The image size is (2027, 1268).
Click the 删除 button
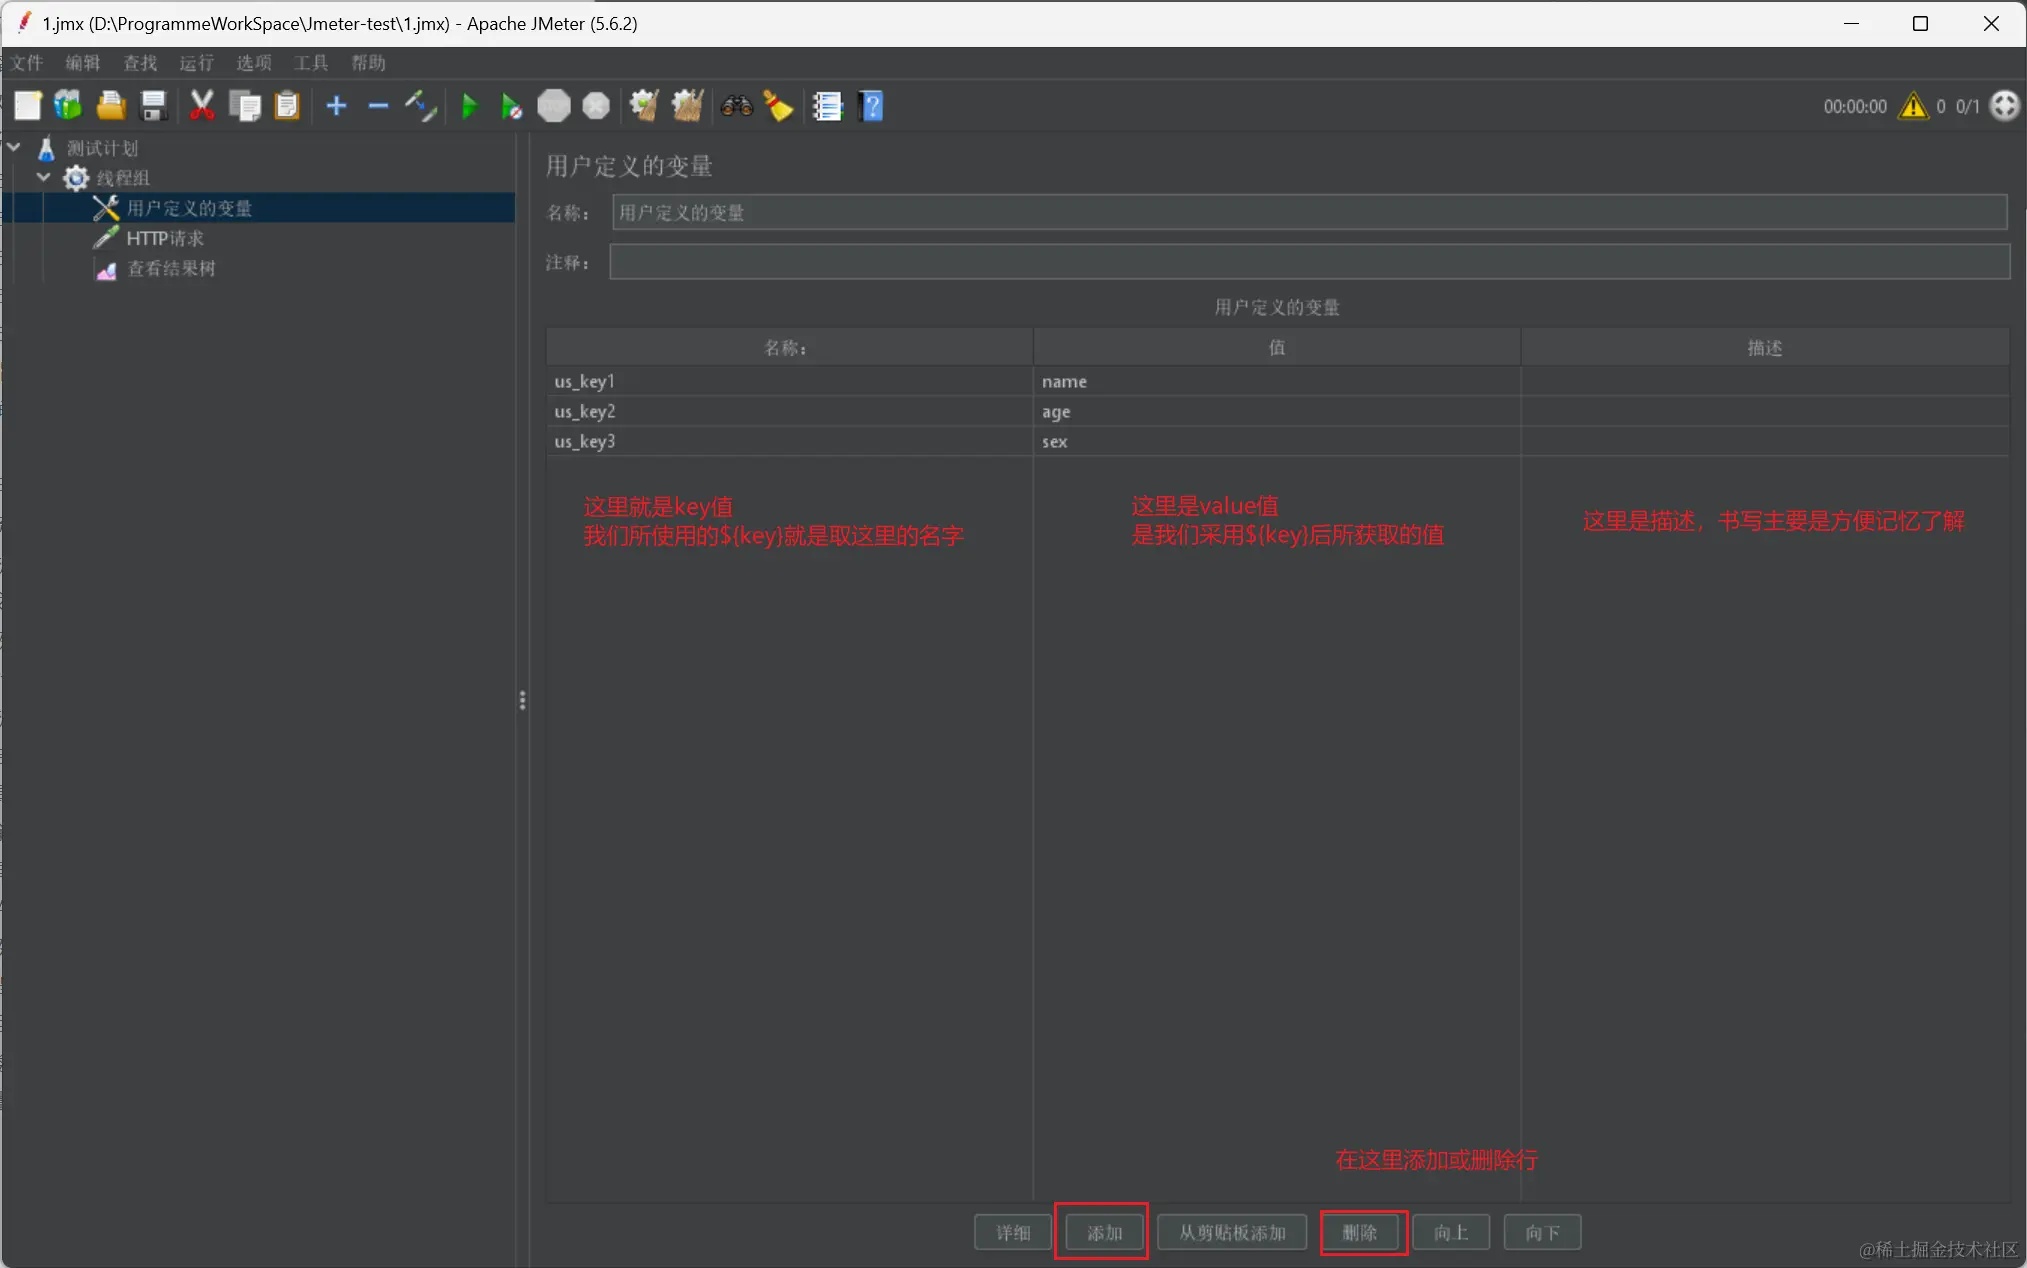pyautogui.click(x=1360, y=1232)
